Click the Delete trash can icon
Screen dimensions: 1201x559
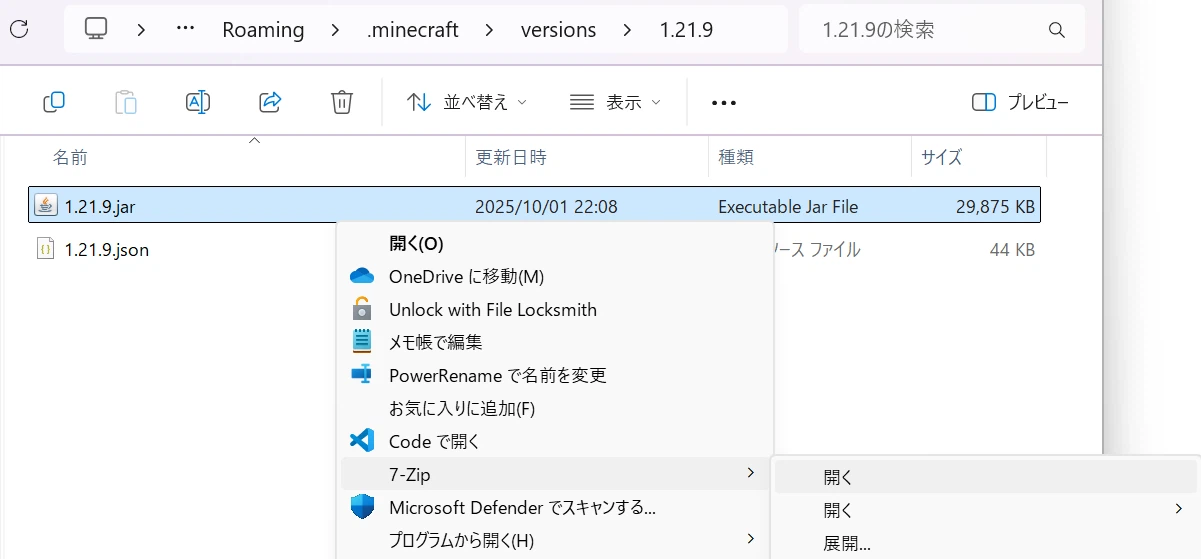click(342, 102)
